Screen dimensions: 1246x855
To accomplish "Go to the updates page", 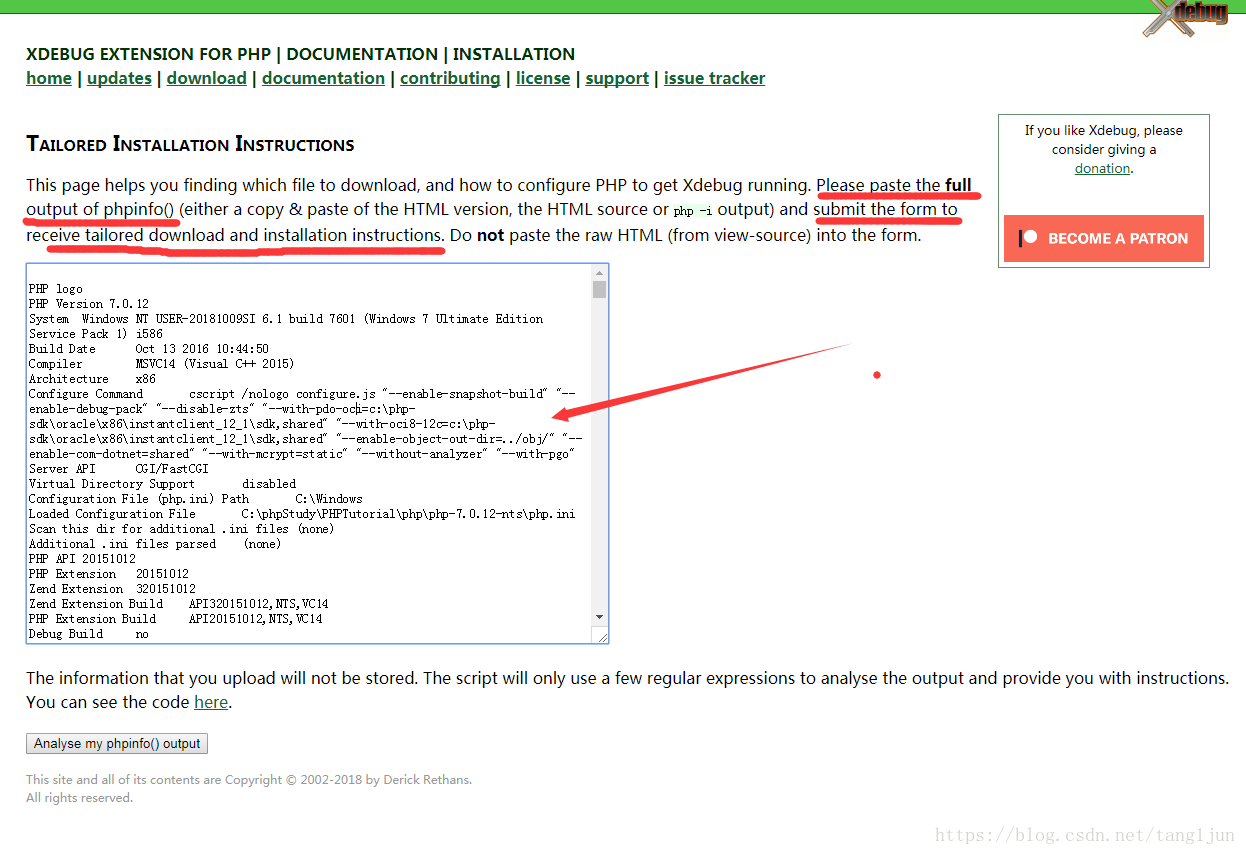I will point(119,78).
